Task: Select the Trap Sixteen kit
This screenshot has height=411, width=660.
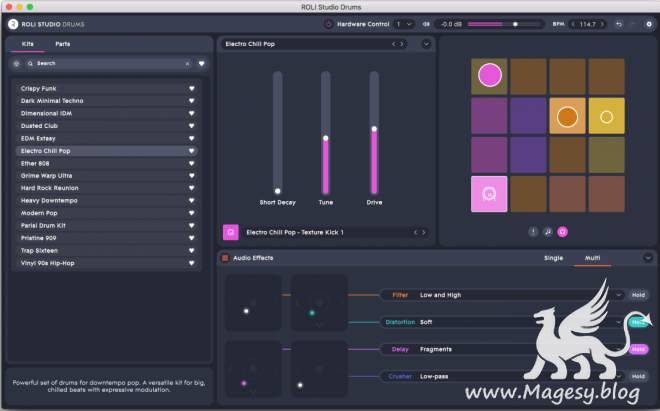Action: [x=107, y=251]
